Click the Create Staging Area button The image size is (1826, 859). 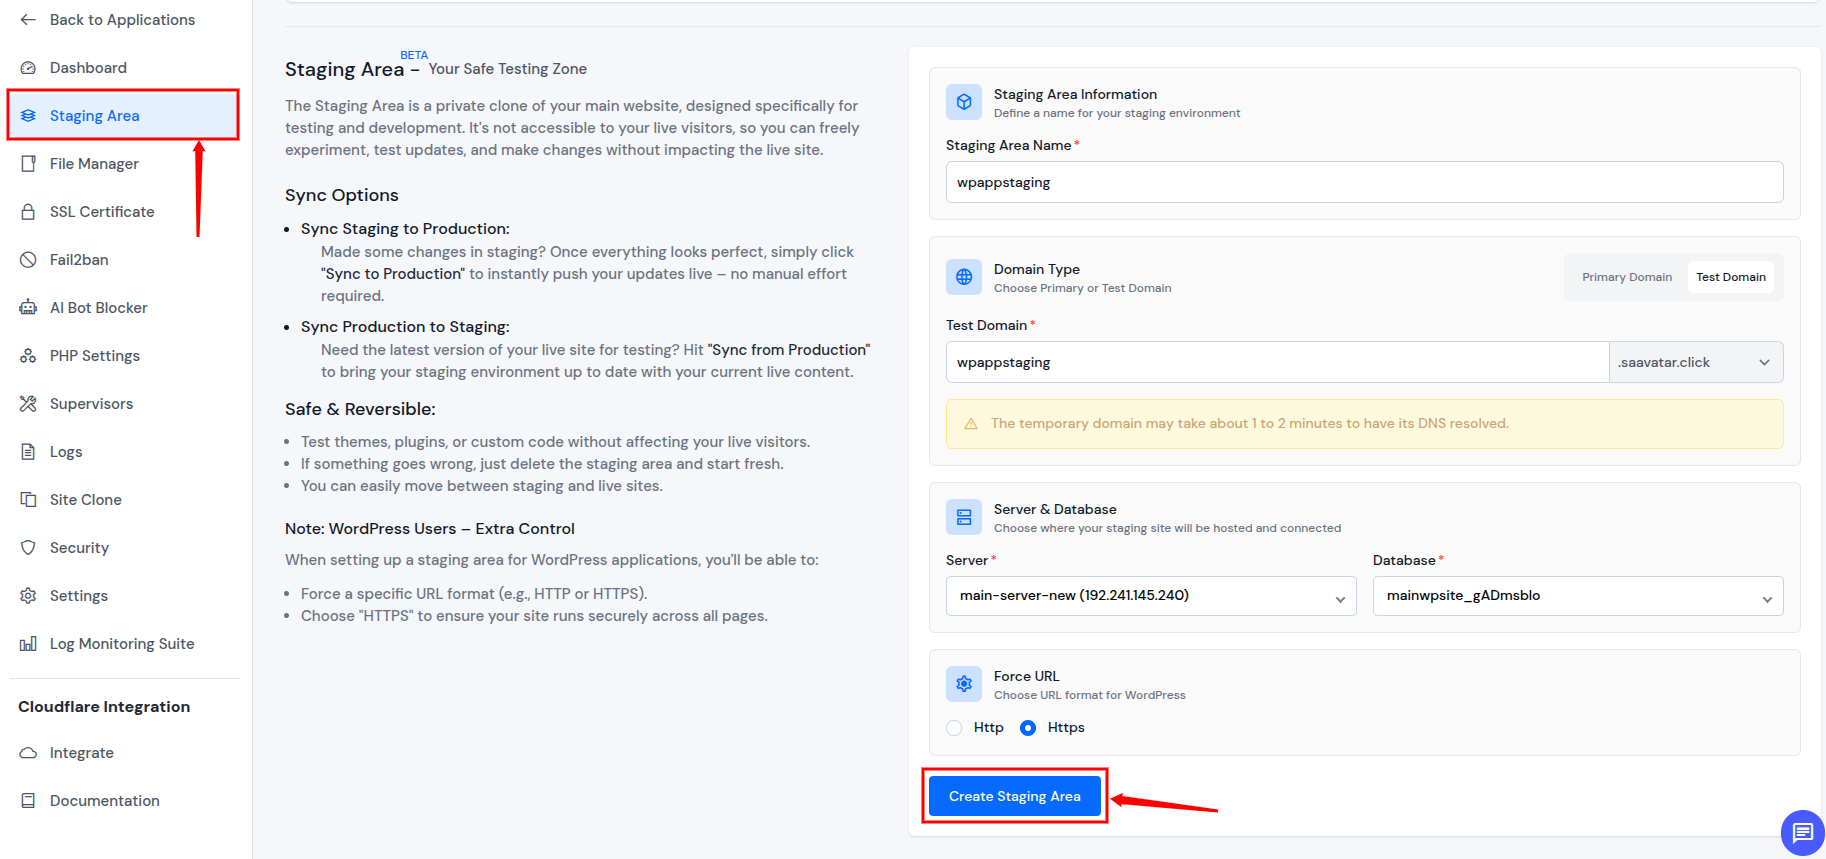click(1014, 796)
